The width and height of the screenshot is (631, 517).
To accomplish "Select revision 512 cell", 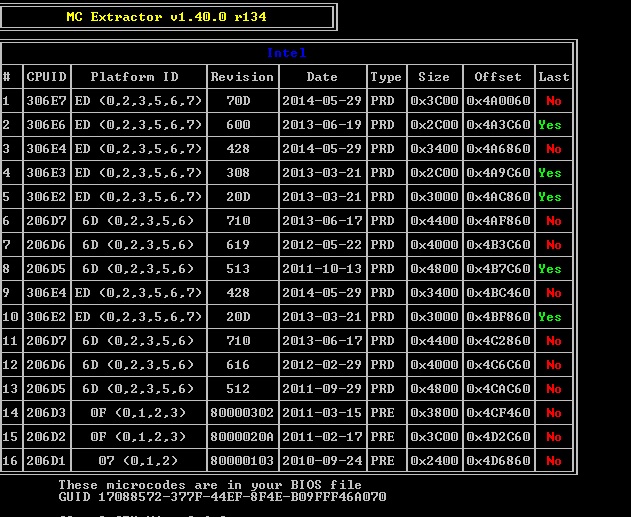I will point(238,389).
